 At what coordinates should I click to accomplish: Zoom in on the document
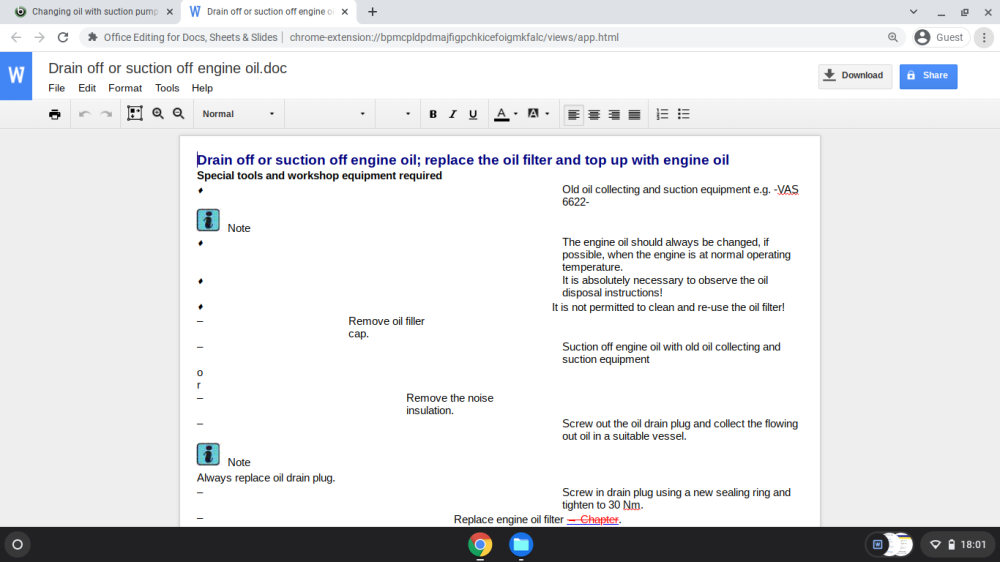[158, 114]
